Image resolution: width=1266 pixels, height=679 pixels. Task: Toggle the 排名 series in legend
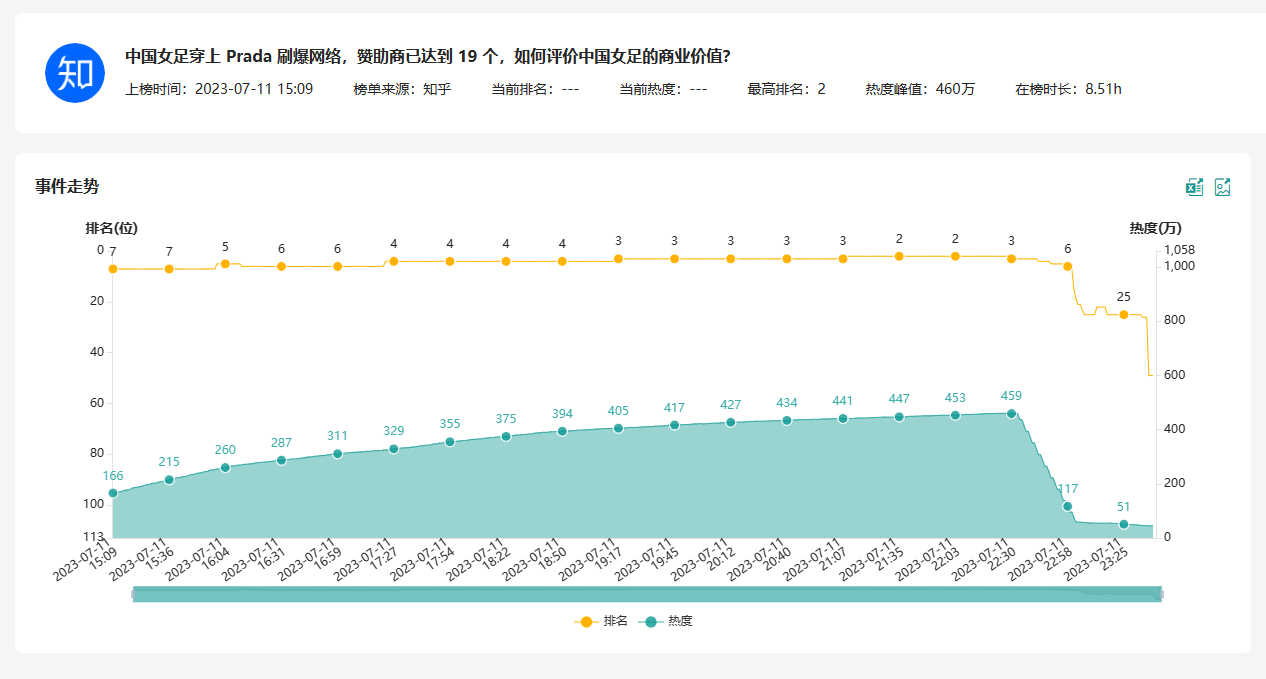point(601,621)
